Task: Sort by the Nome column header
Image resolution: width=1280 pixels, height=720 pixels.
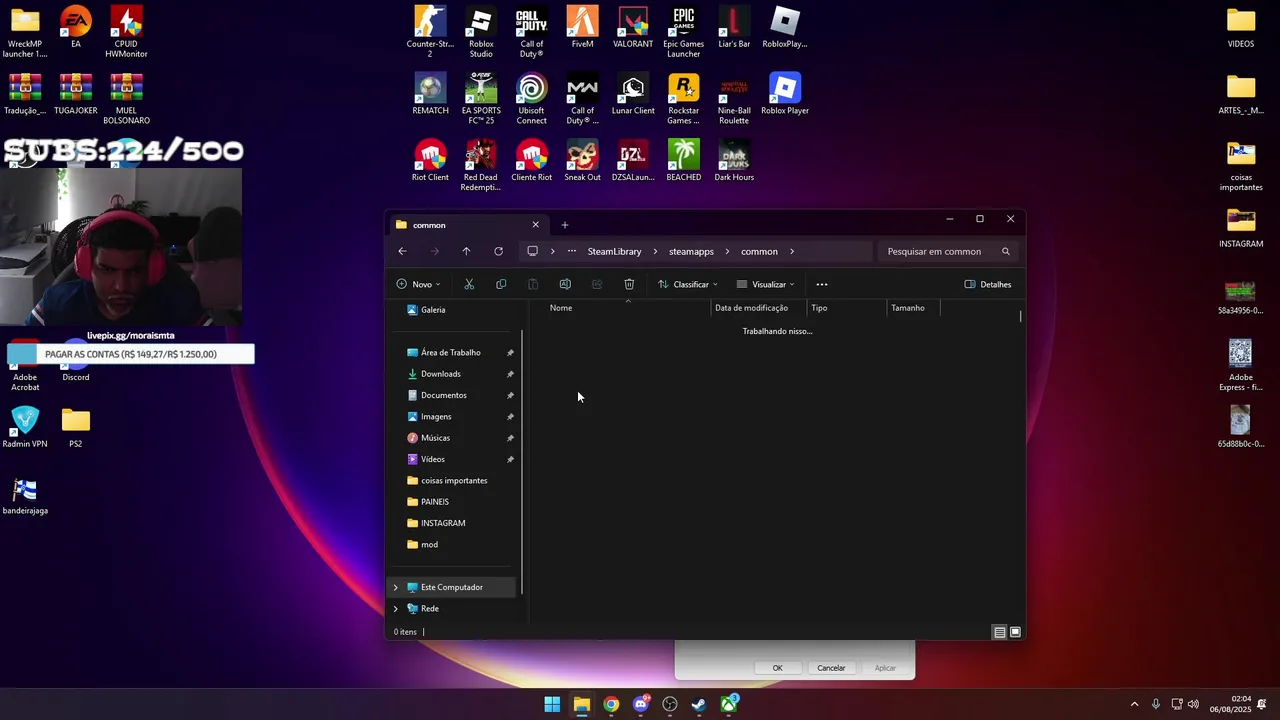Action: 628,308
